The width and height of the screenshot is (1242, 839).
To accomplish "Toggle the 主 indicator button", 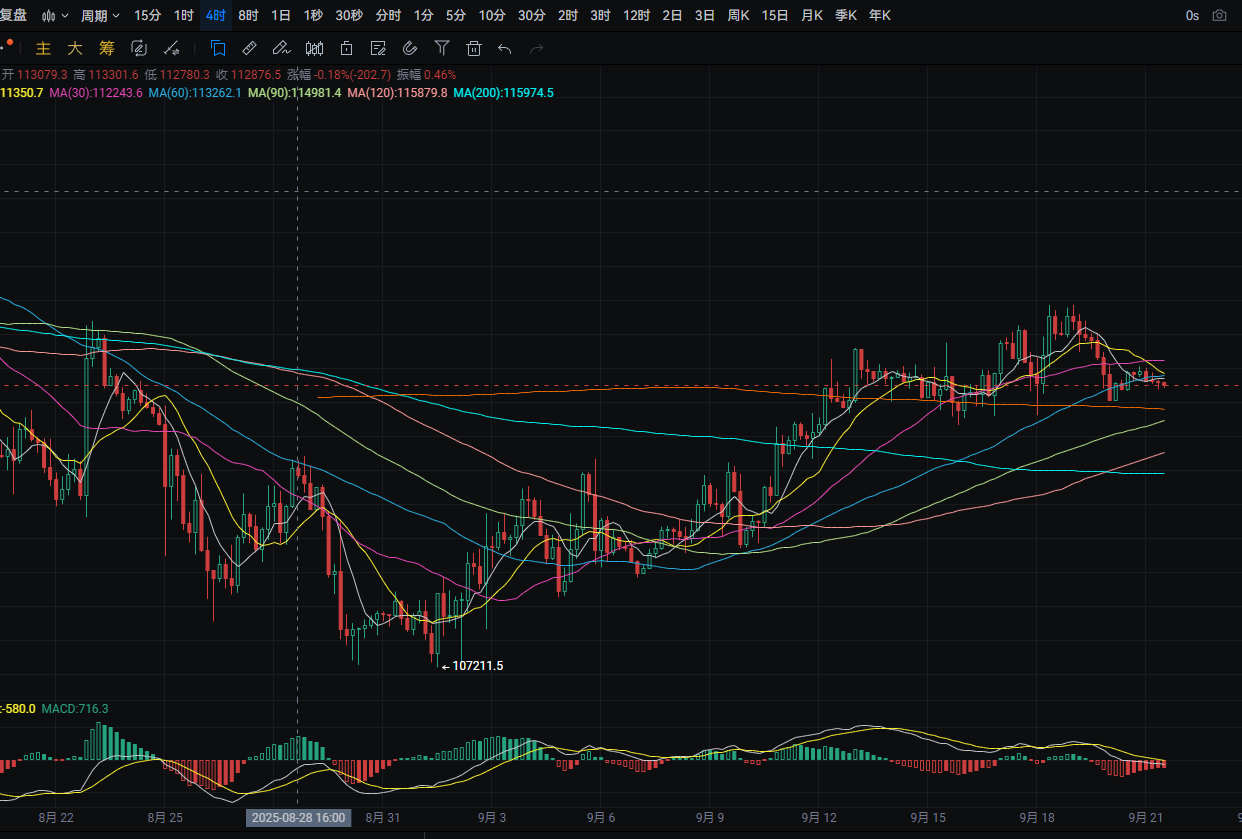I will point(43,48).
